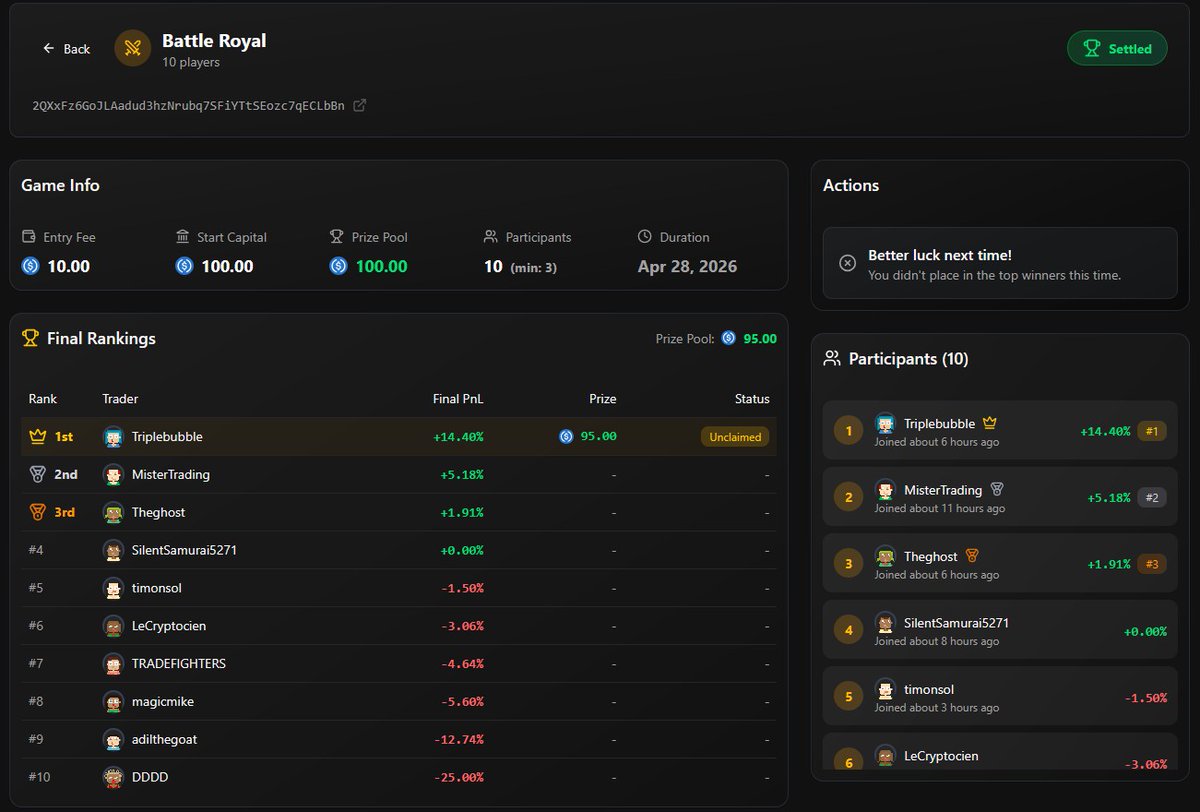Select SilentSamurai5271 in the rankings table
Screen dimensions: 1200x812
[x=184, y=550]
